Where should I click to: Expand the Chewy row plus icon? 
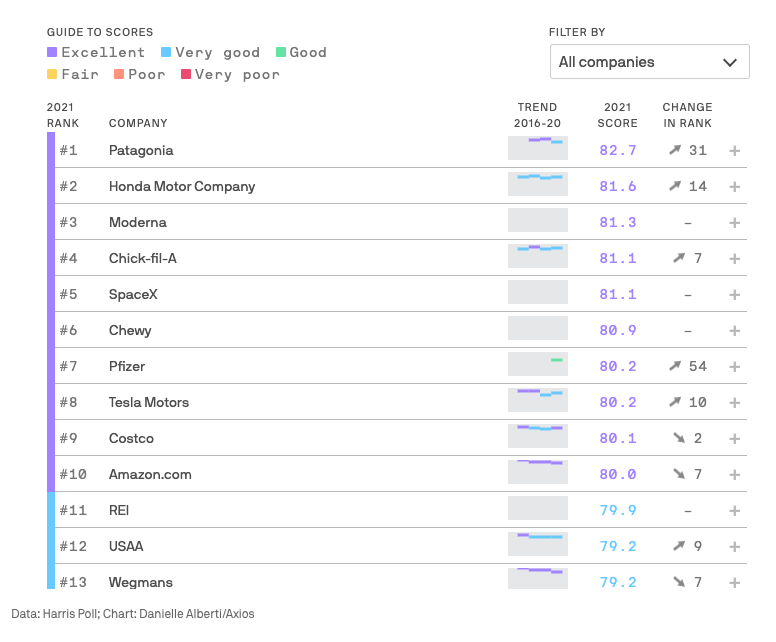coord(735,331)
